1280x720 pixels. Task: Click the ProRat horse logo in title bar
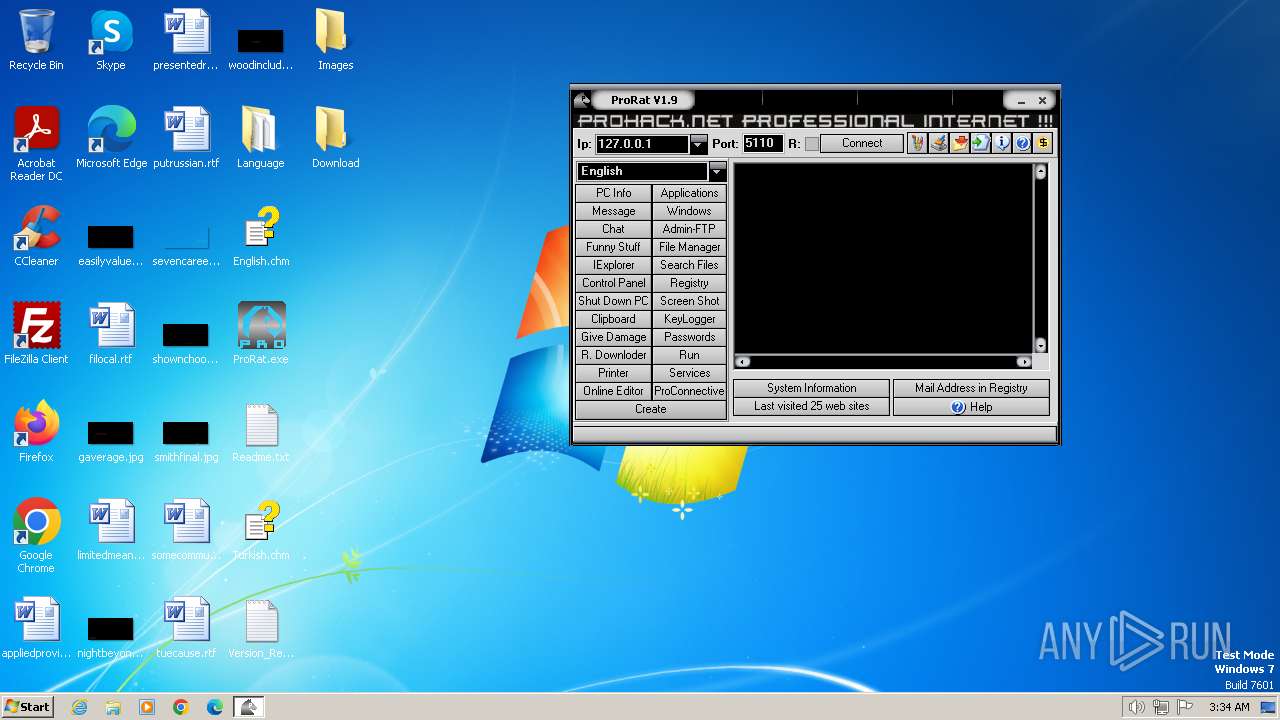583,100
